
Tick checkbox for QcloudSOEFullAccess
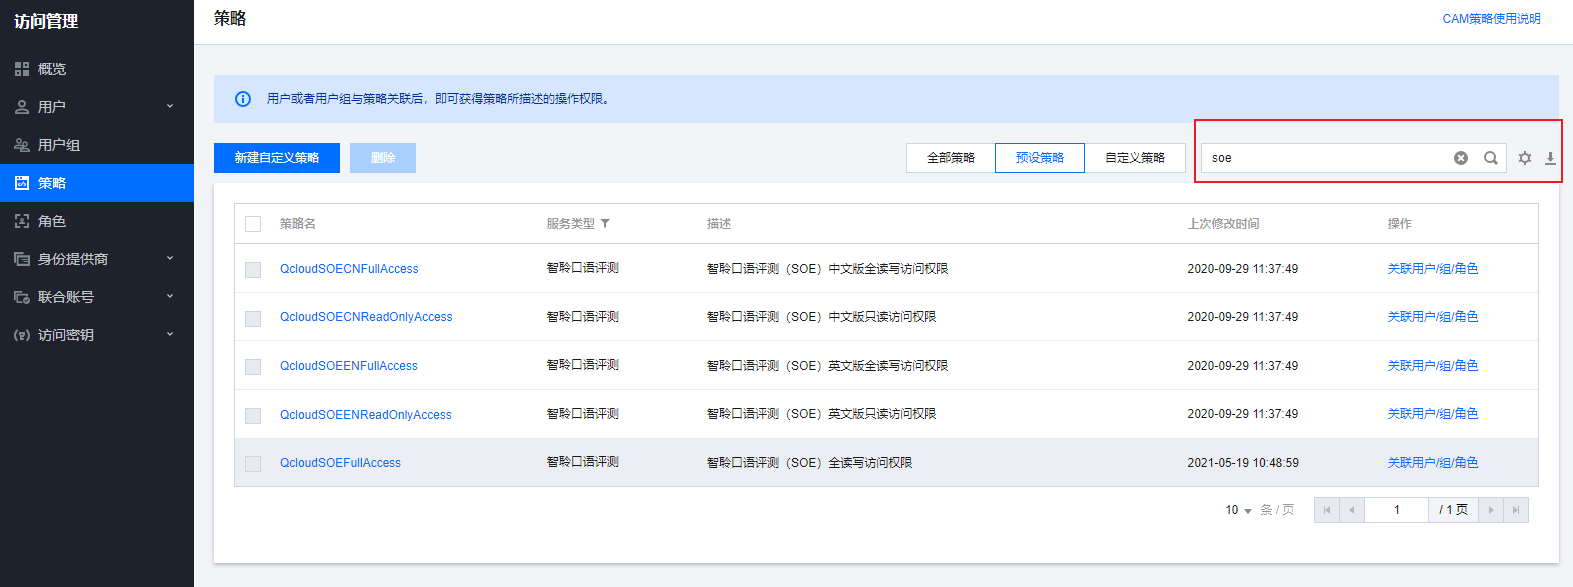coord(253,464)
